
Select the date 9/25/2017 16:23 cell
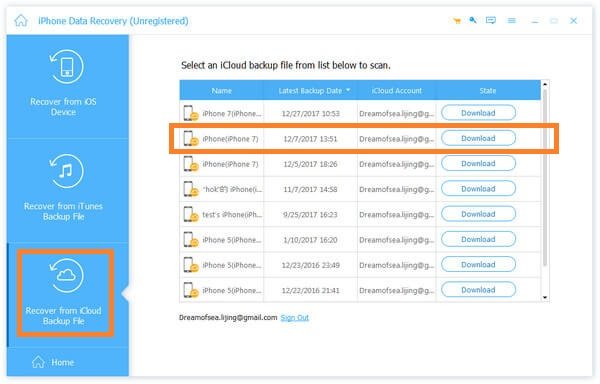(310, 215)
